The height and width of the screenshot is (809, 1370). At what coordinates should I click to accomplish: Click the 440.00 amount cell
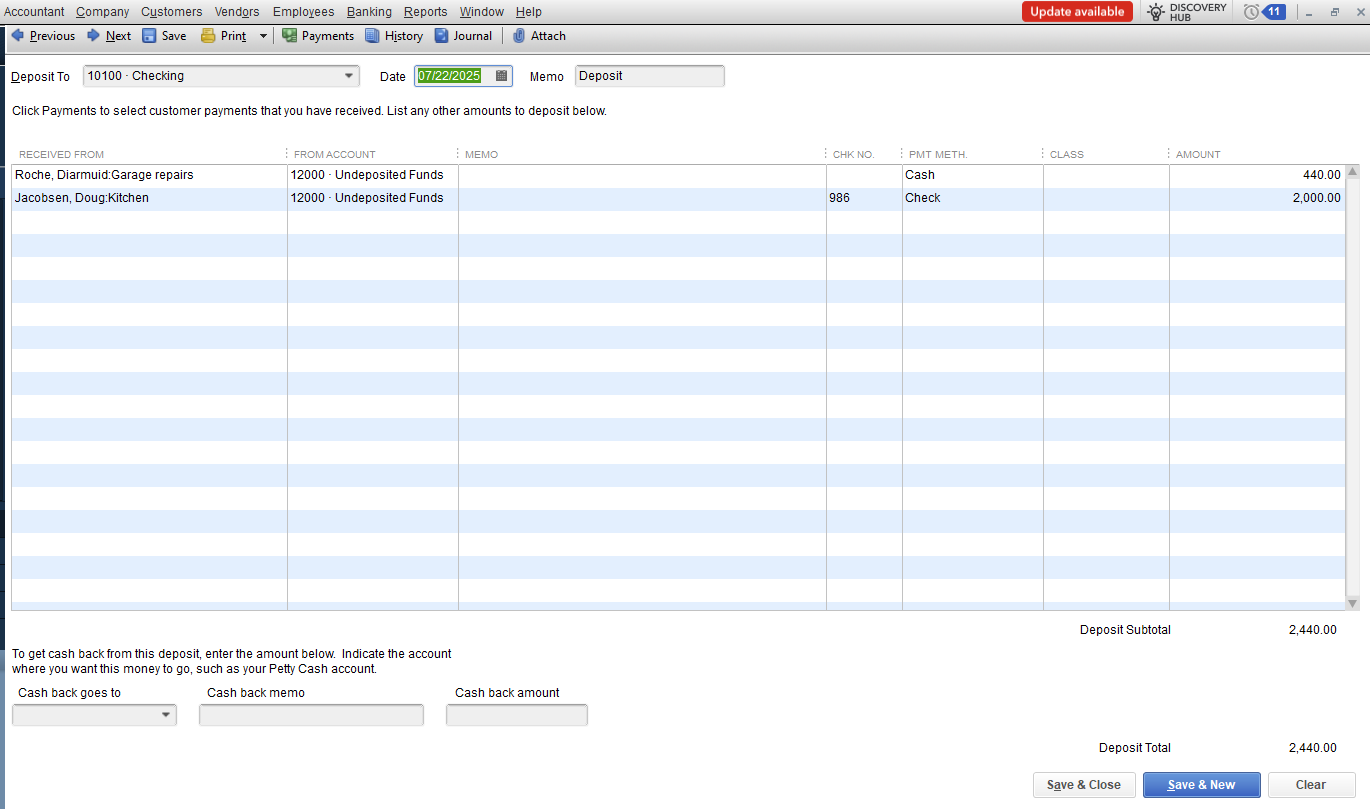[x=1257, y=175]
